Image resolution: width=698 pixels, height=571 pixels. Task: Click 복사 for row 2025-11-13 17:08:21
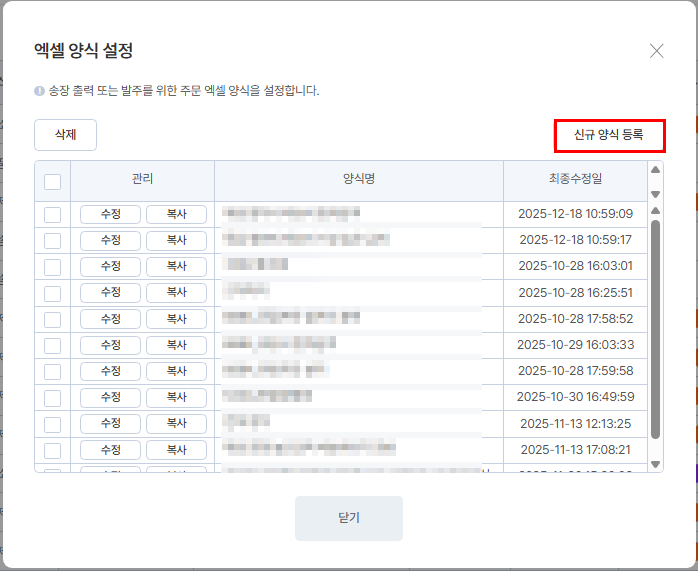177,450
